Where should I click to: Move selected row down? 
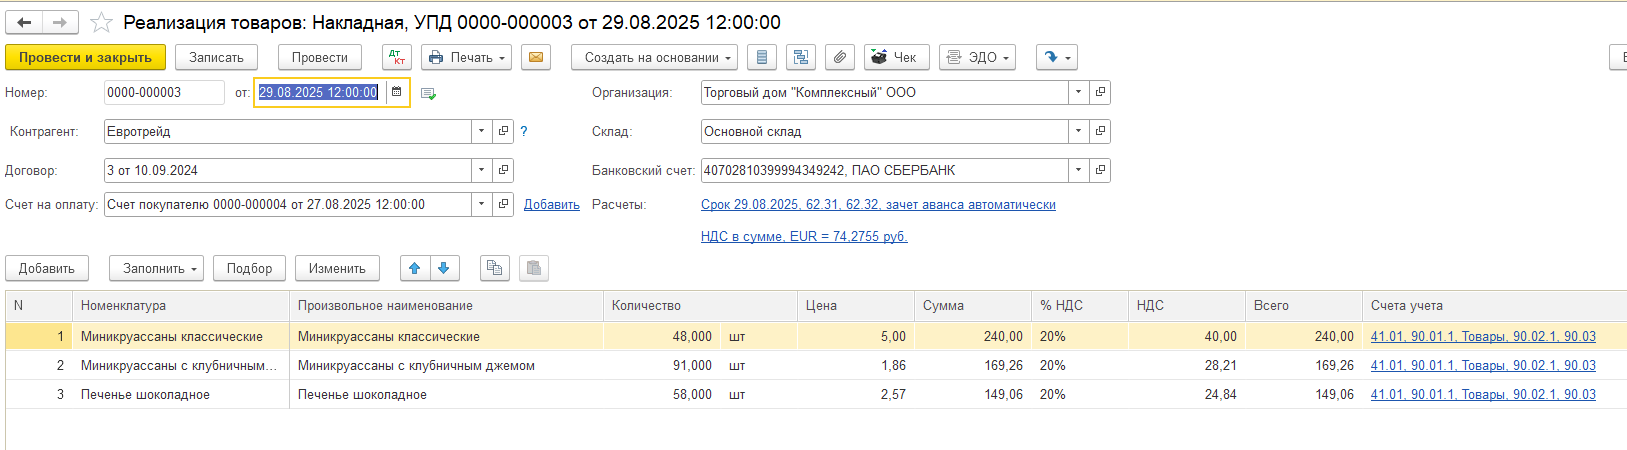[444, 268]
